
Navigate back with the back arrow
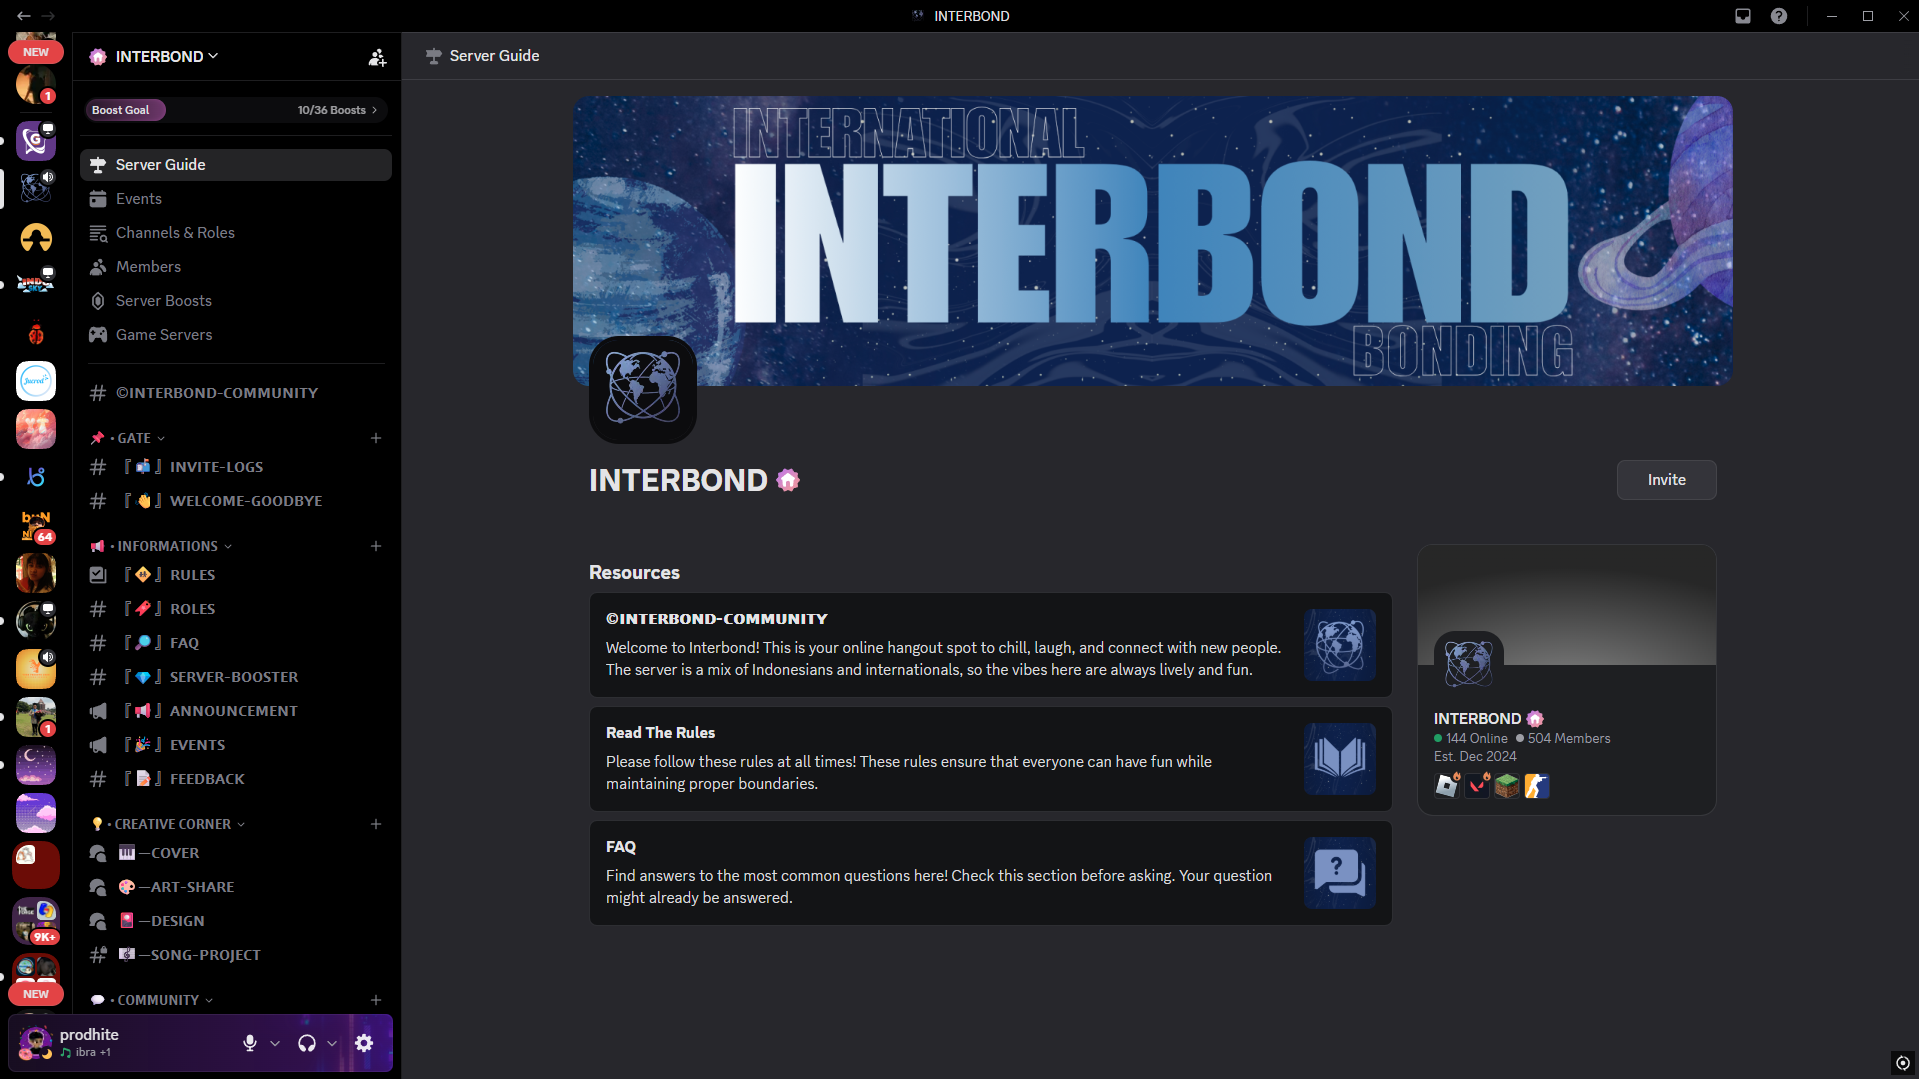(23, 16)
